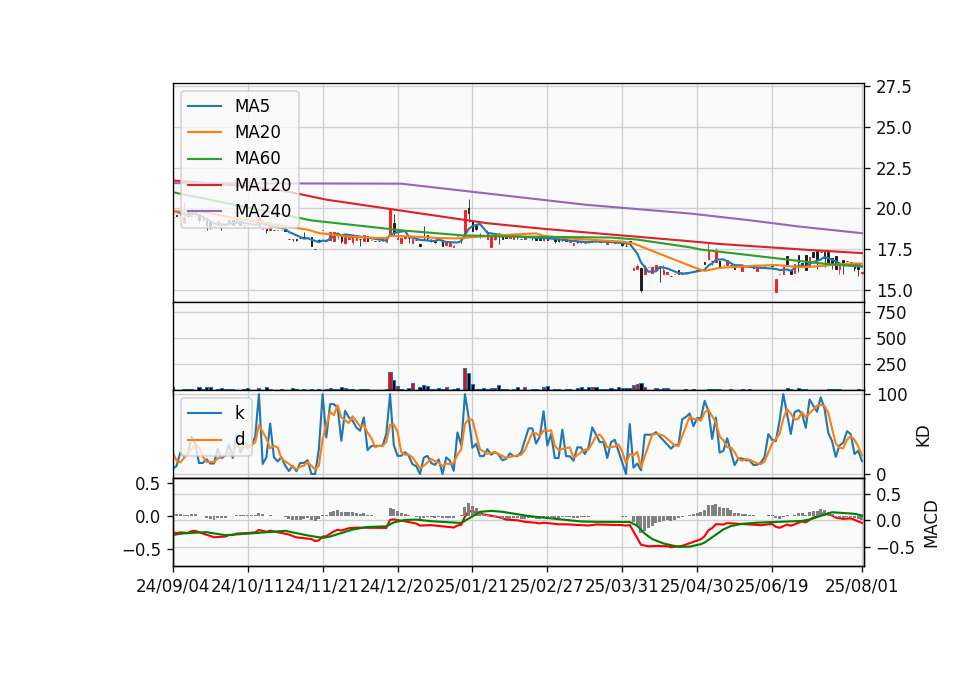The width and height of the screenshot is (960, 690).
Task: Click the 25/08/01 date label
Action: pyautogui.click(x=861, y=586)
